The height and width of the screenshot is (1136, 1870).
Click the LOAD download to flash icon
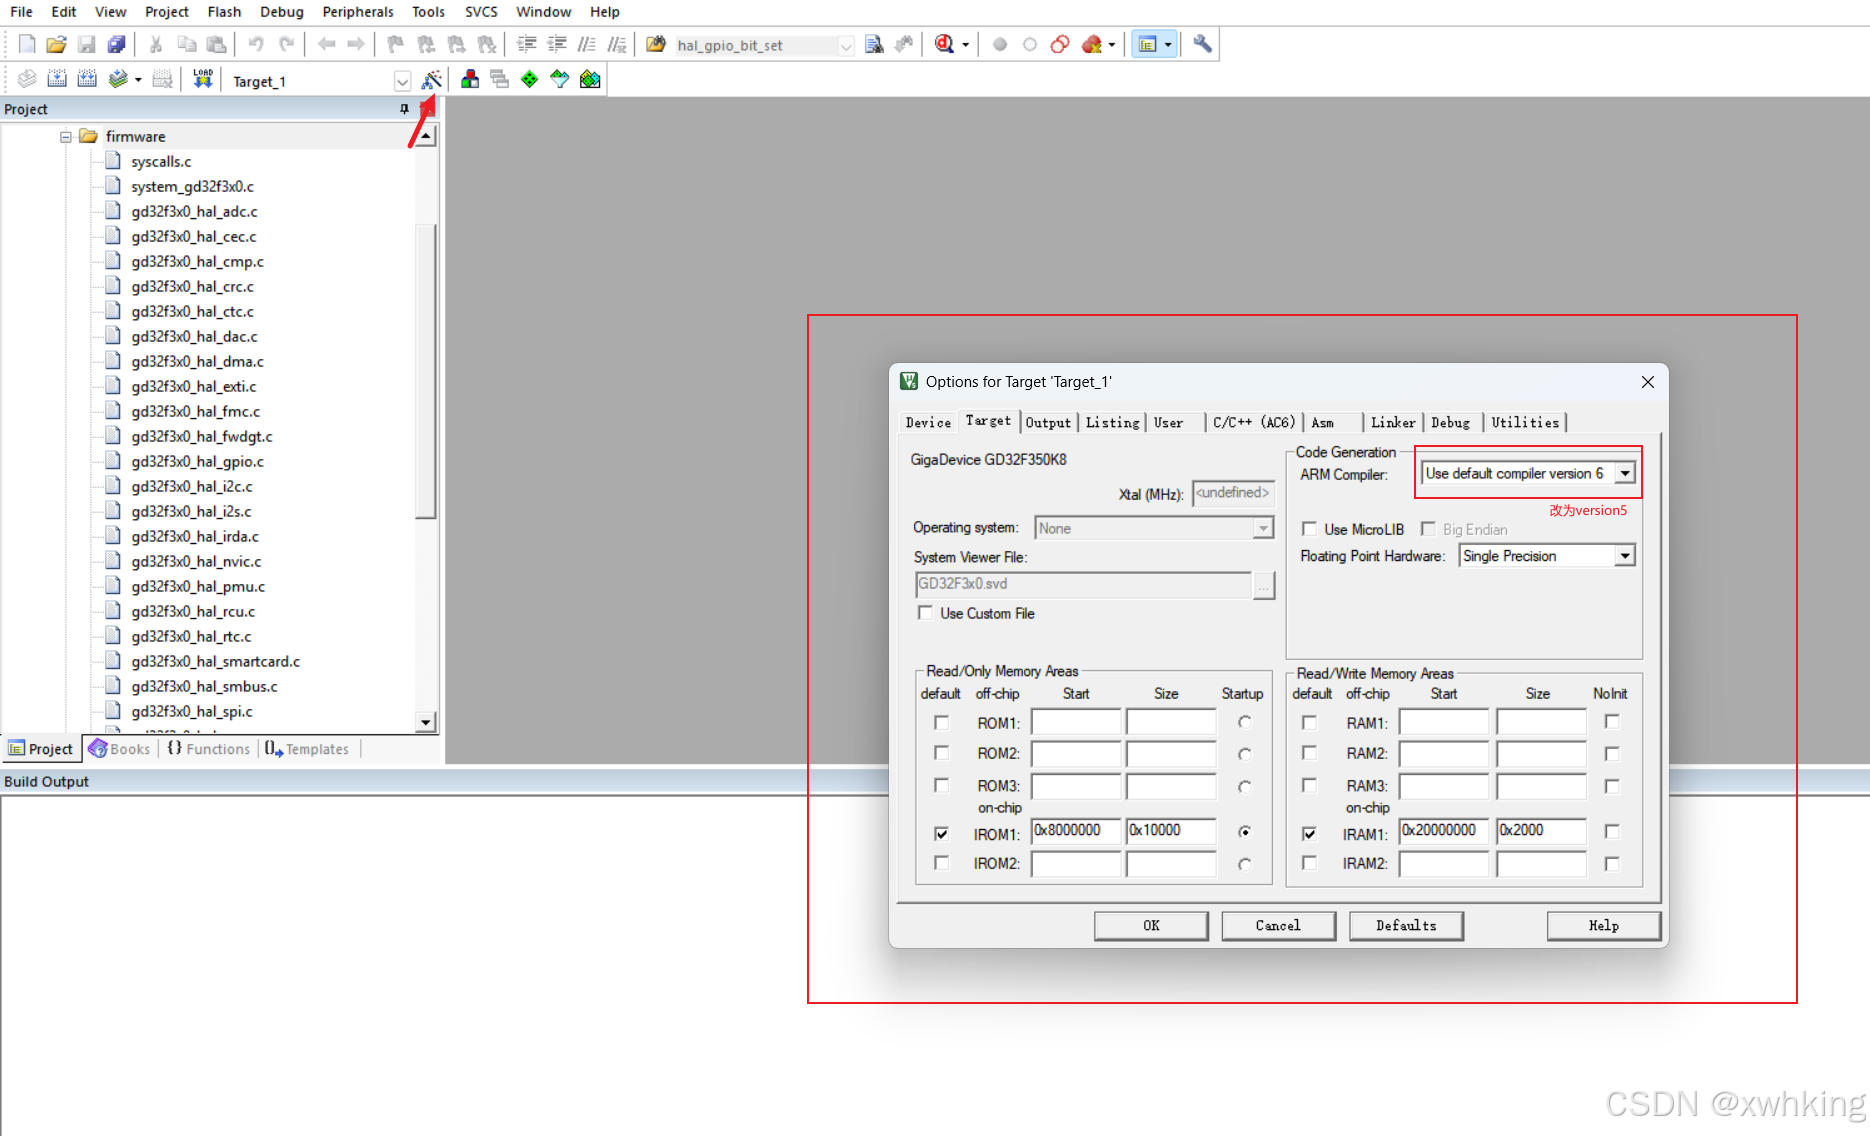click(203, 79)
